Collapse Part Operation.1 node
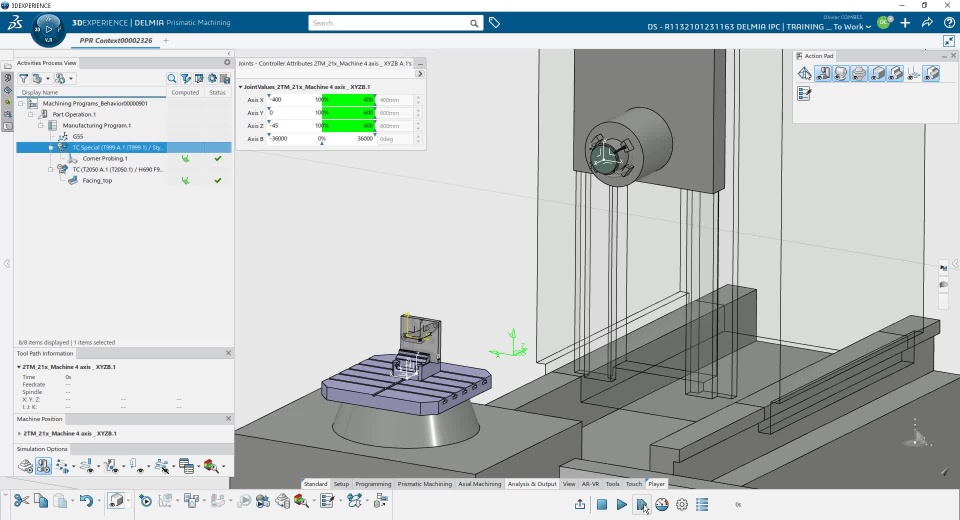Image resolution: width=960 pixels, height=520 pixels. click(x=31, y=115)
